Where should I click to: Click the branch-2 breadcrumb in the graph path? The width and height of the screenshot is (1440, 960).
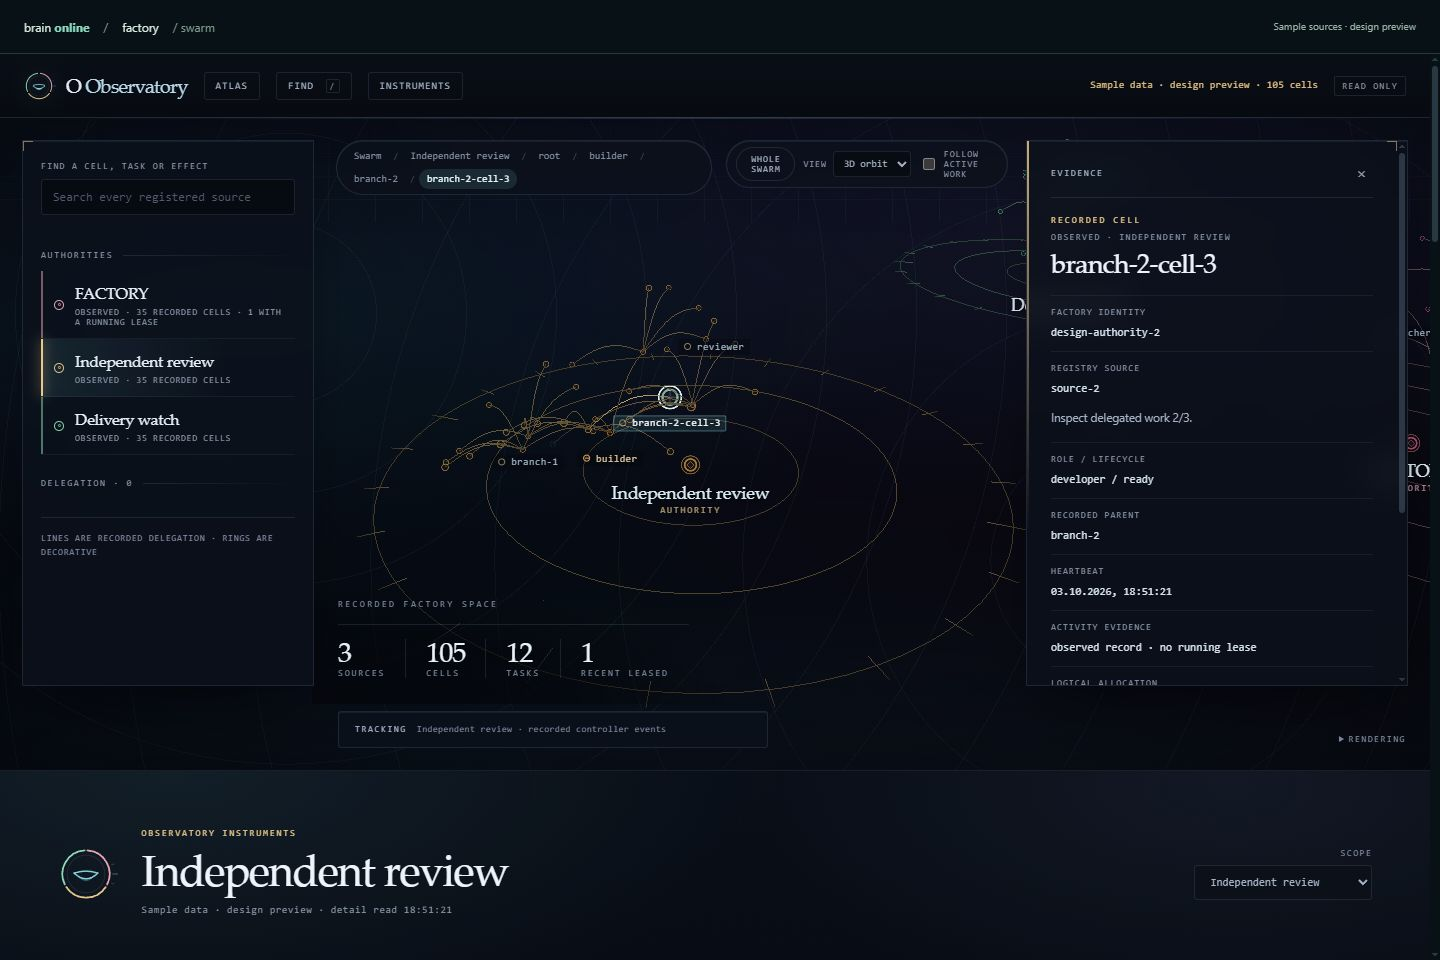coord(376,179)
